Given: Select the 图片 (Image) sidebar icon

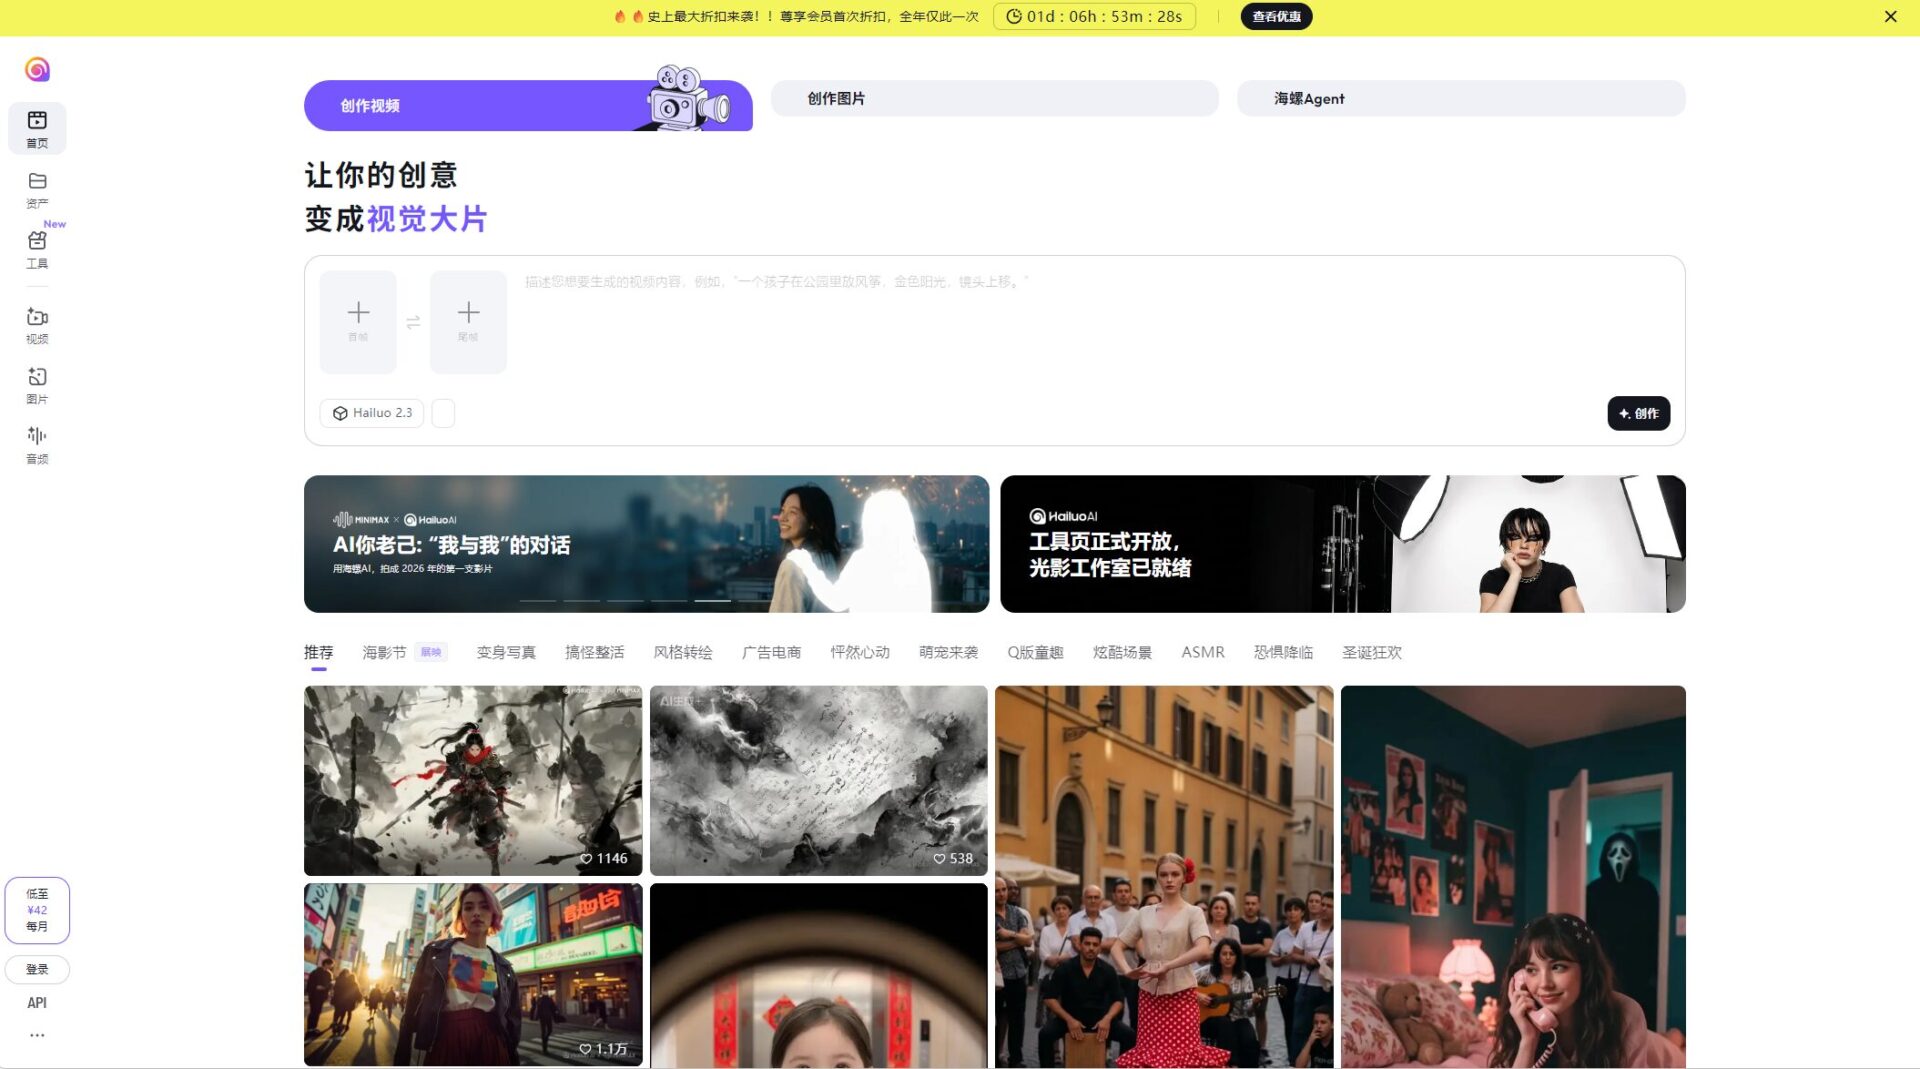Looking at the screenshot, I should pyautogui.click(x=37, y=385).
